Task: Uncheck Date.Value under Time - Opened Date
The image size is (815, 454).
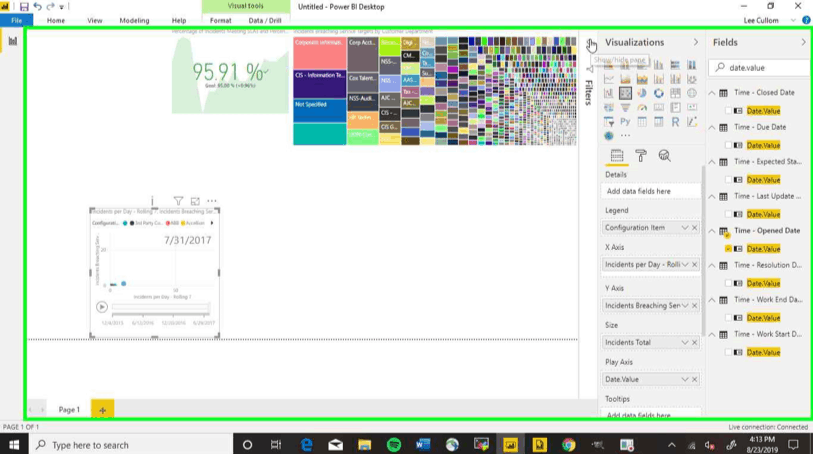Action: [x=728, y=249]
